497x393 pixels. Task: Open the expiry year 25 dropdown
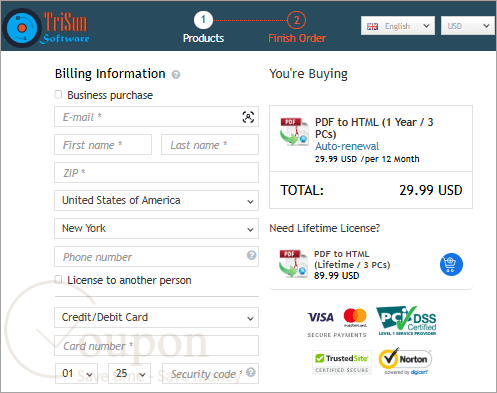(129, 373)
